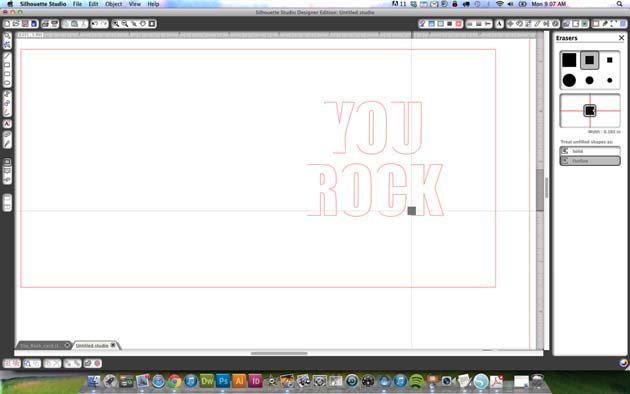Viewport: 630px width, 394px height.
Task: Open Google Chrome from the Dock
Action: tap(174, 380)
